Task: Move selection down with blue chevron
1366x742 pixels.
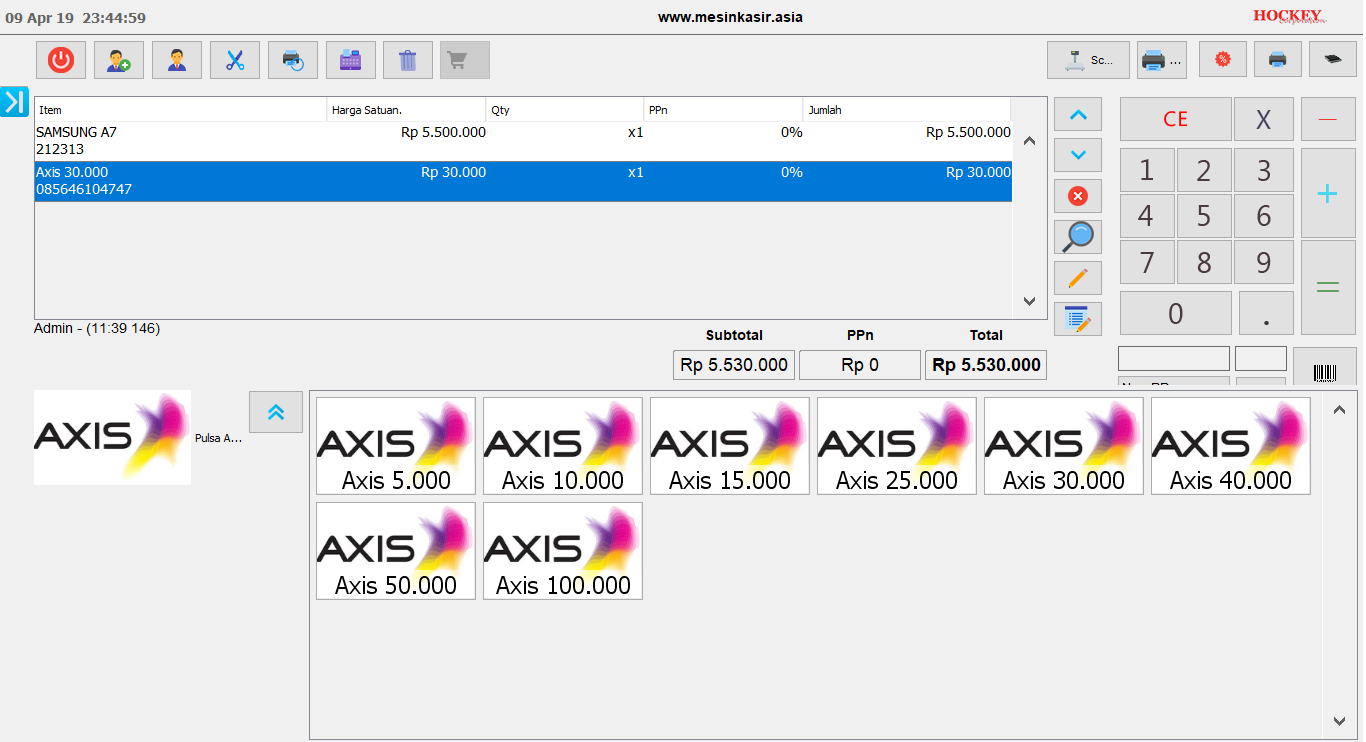Action: (x=1078, y=155)
